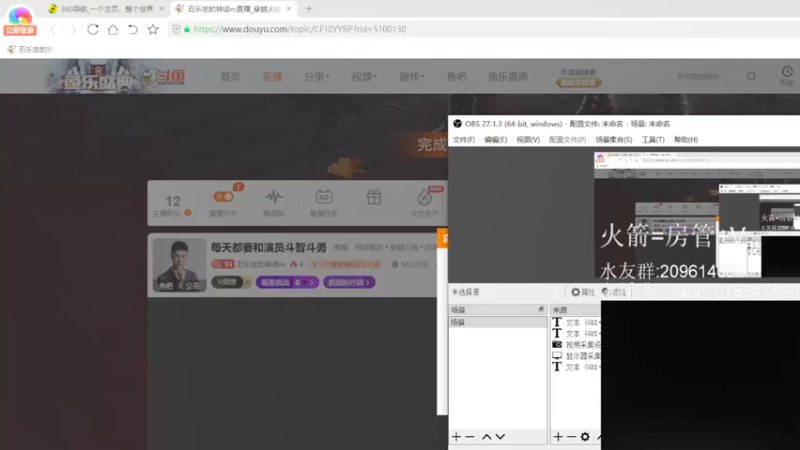
Task: Click the streamer avatar thumbnail
Action: coord(180,265)
